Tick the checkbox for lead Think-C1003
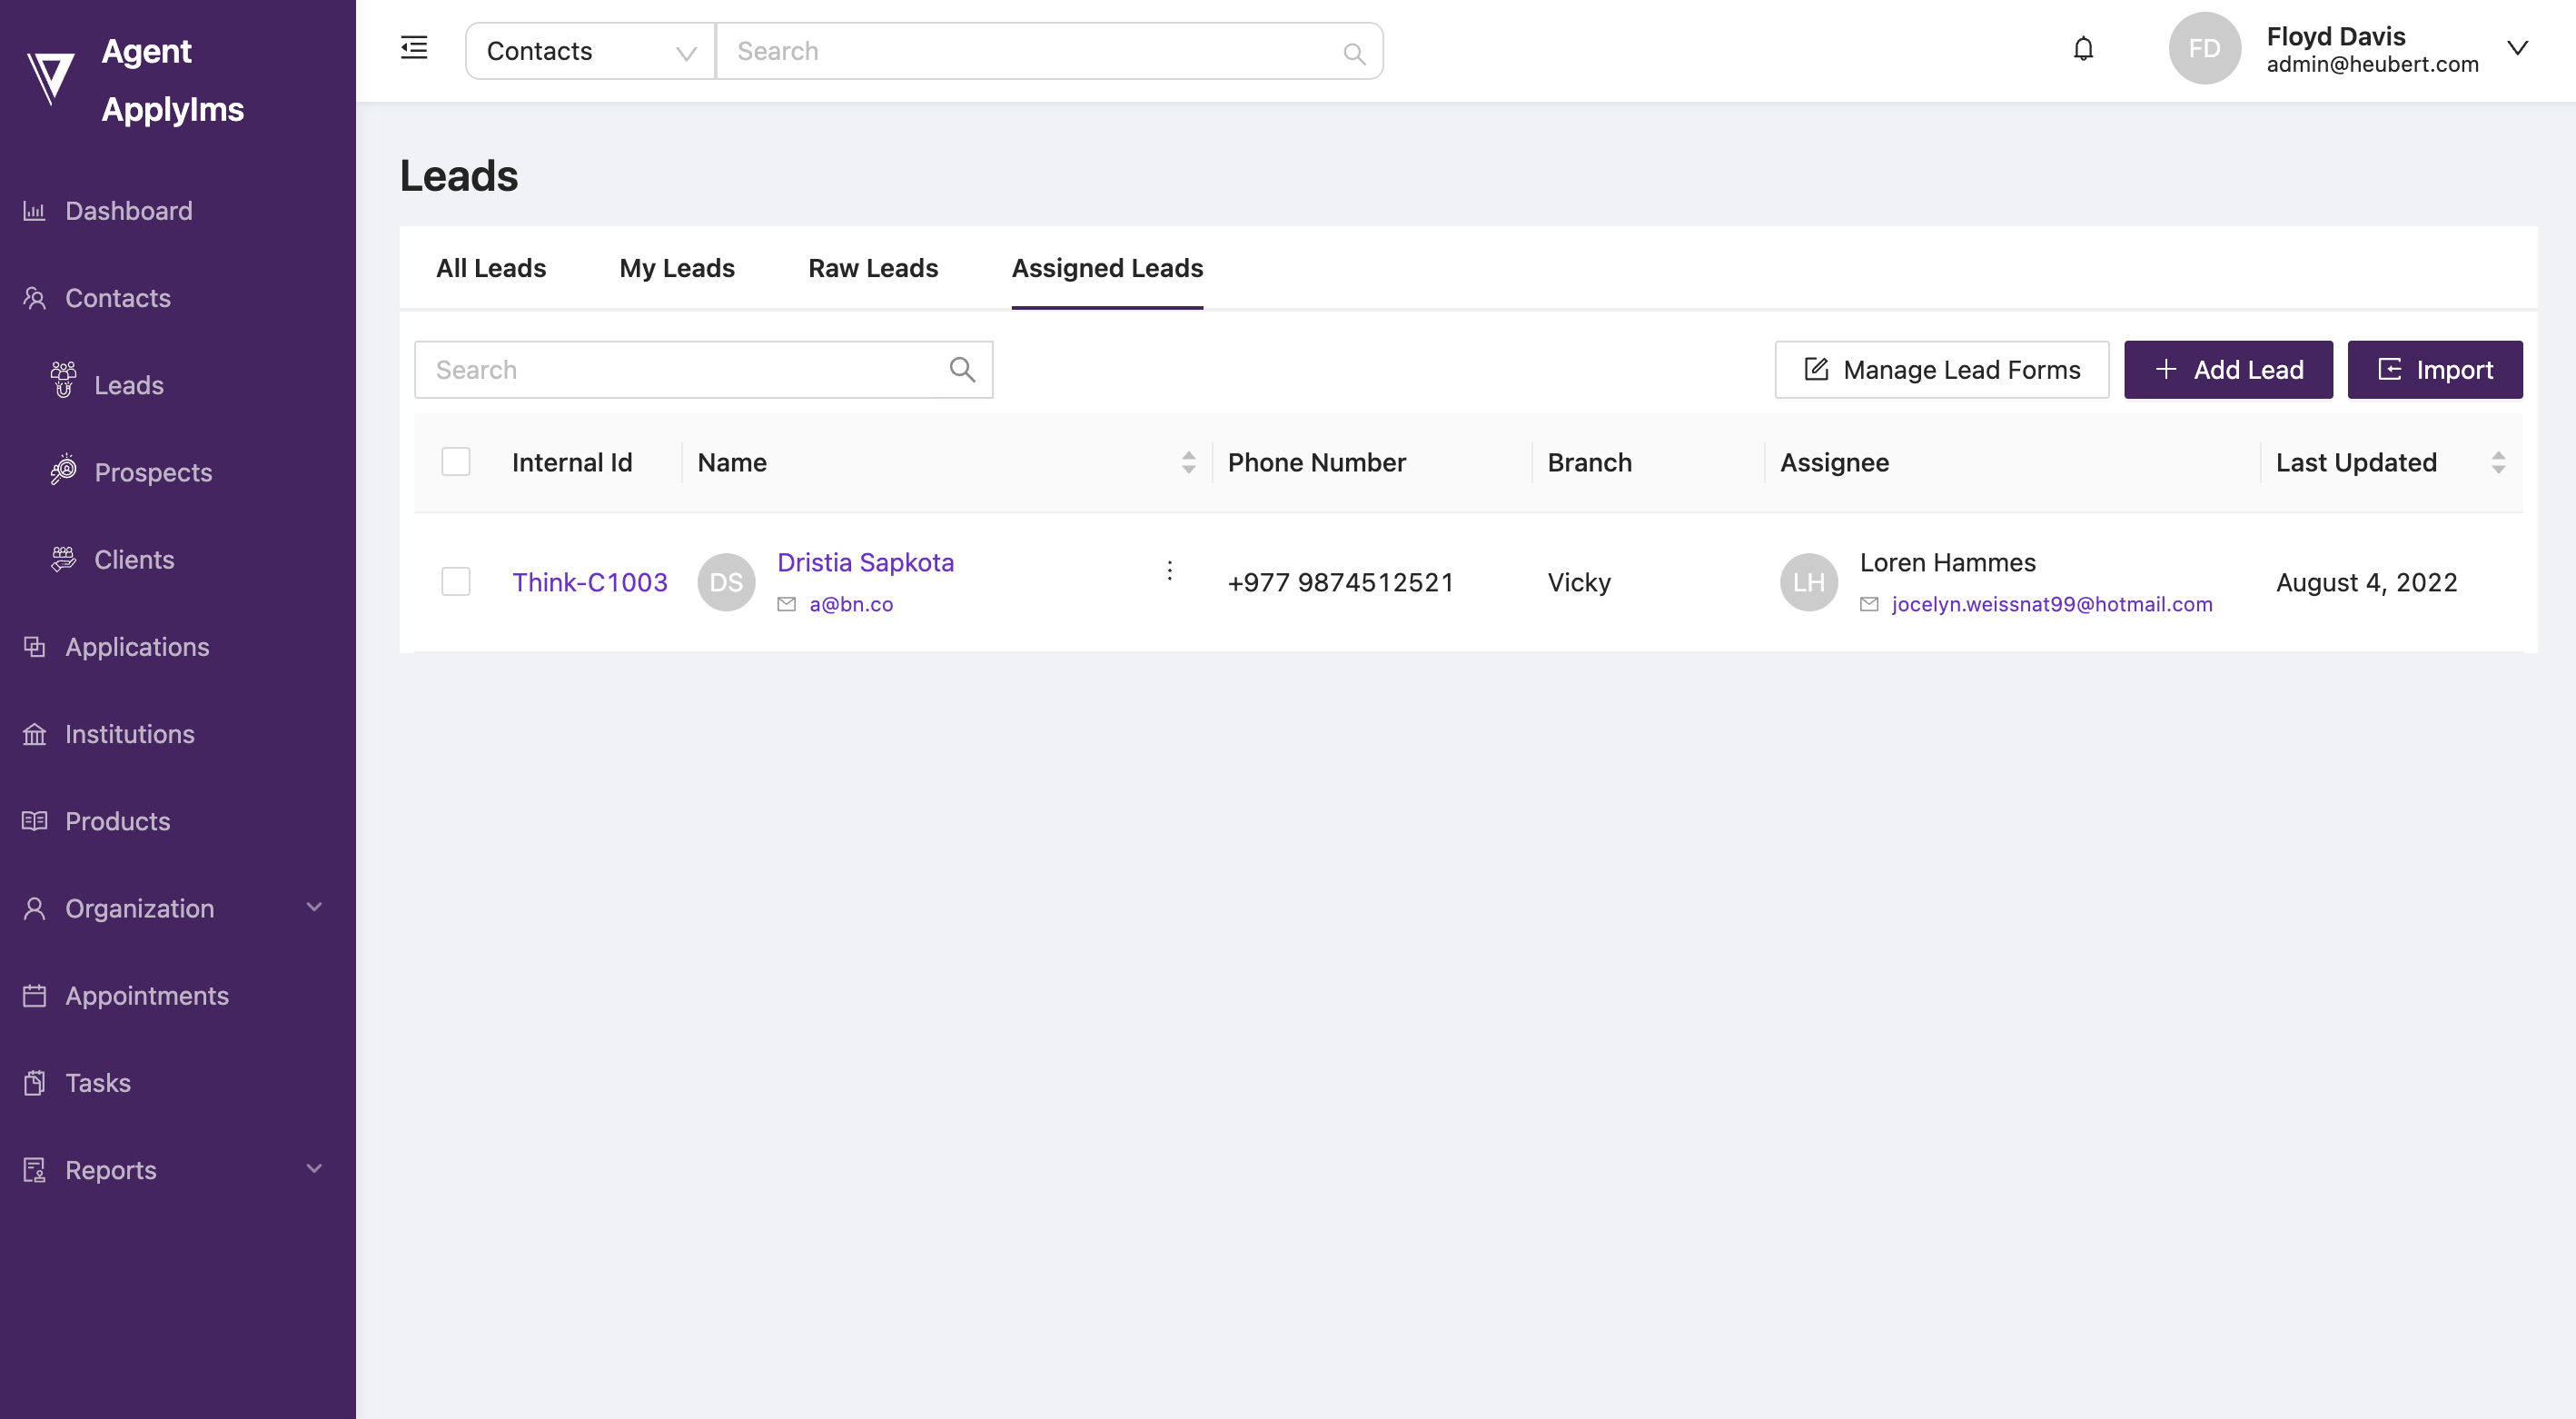This screenshot has height=1419, width=2576. pos(456,582)
